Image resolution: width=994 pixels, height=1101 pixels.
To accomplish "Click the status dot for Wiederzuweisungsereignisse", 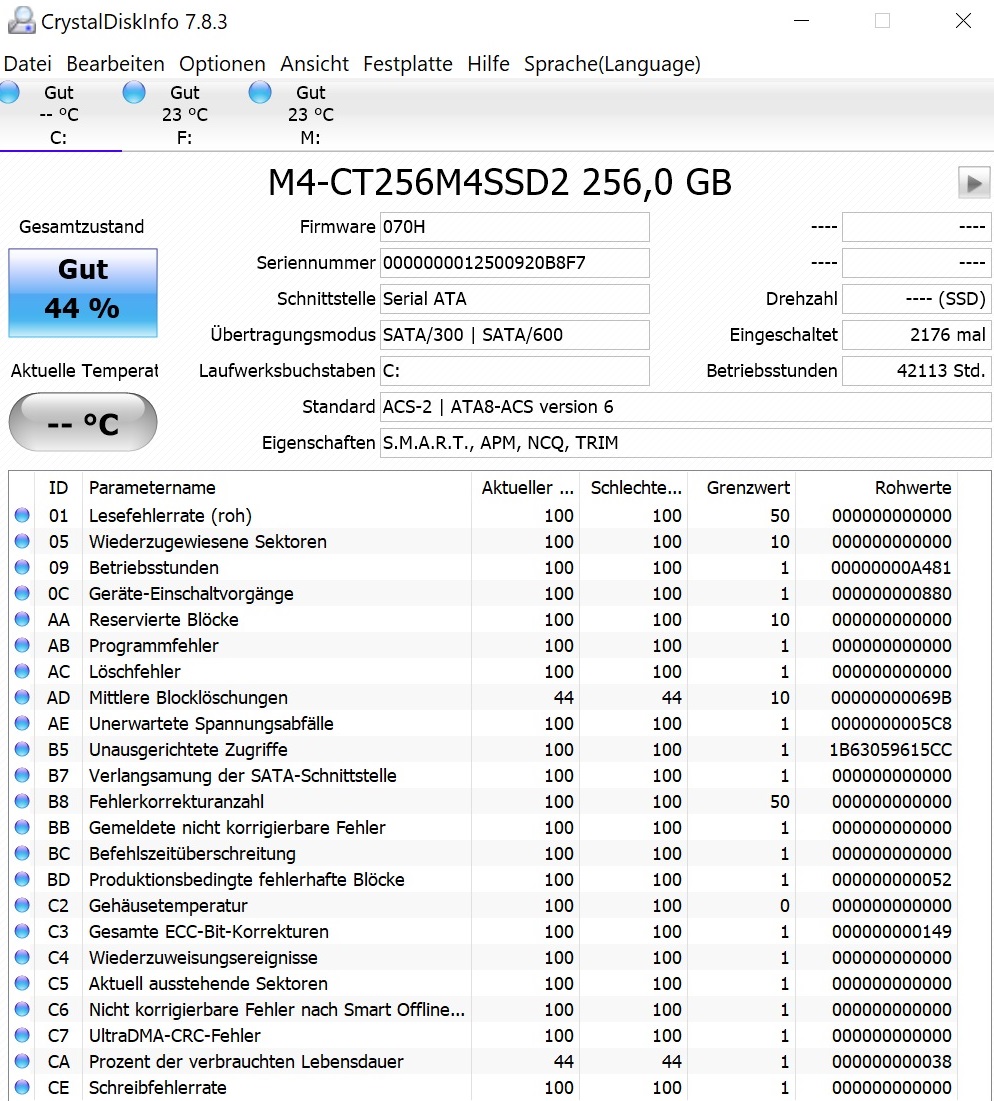I will tap(22, 957).
